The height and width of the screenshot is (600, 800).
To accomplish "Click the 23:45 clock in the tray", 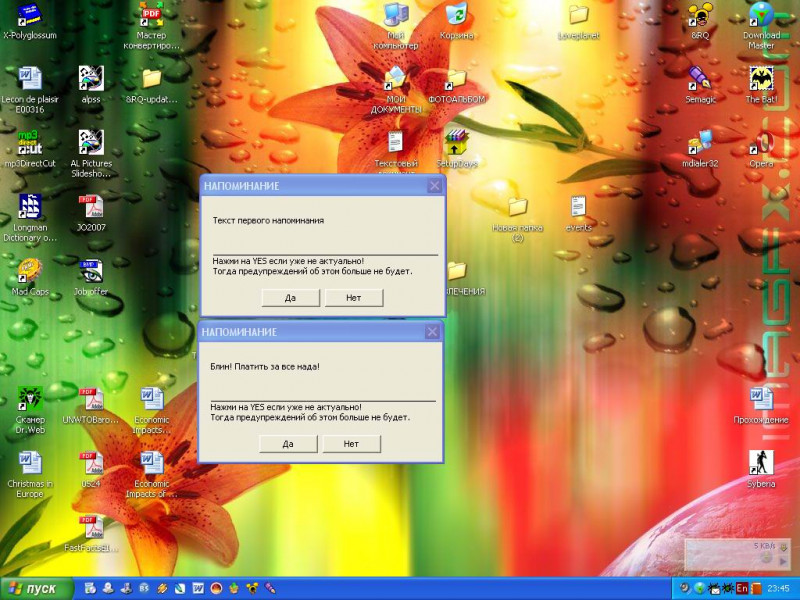I will [778, 589].
